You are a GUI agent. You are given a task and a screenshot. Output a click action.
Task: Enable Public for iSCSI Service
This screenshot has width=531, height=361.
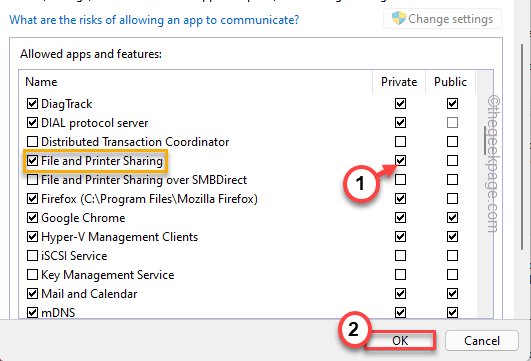point(452,255)
